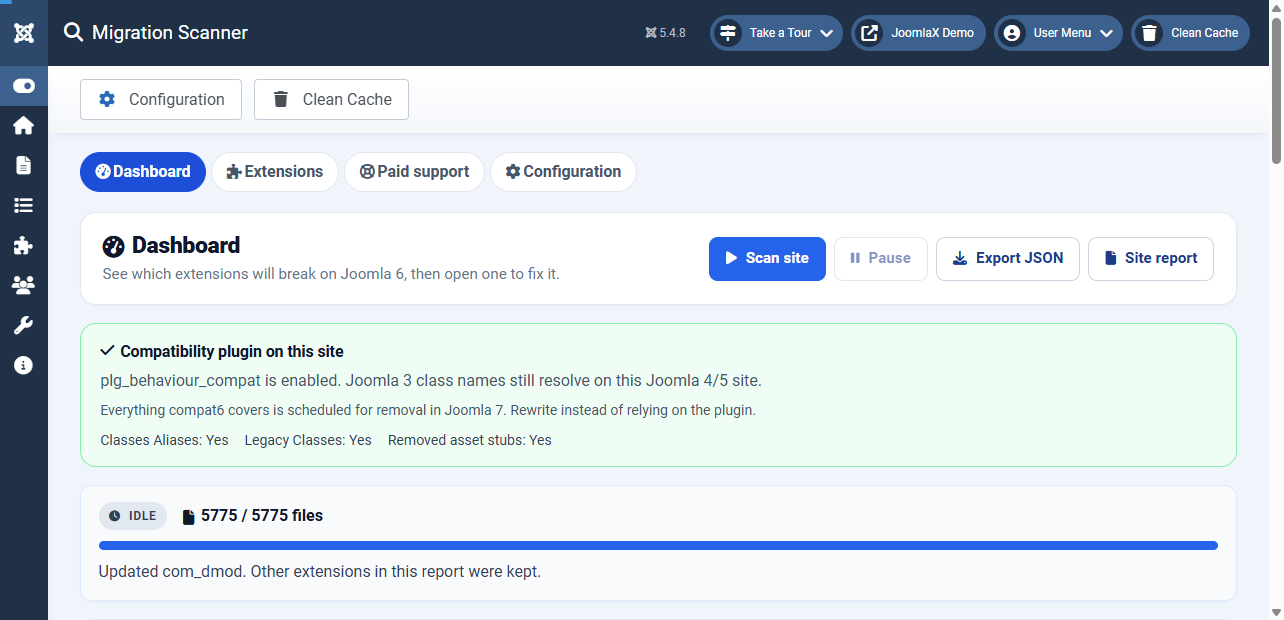Viewport: 1284px width, 620px height.
Task: Open the System wrench sidebar icon
Action: tap(24, 325)
